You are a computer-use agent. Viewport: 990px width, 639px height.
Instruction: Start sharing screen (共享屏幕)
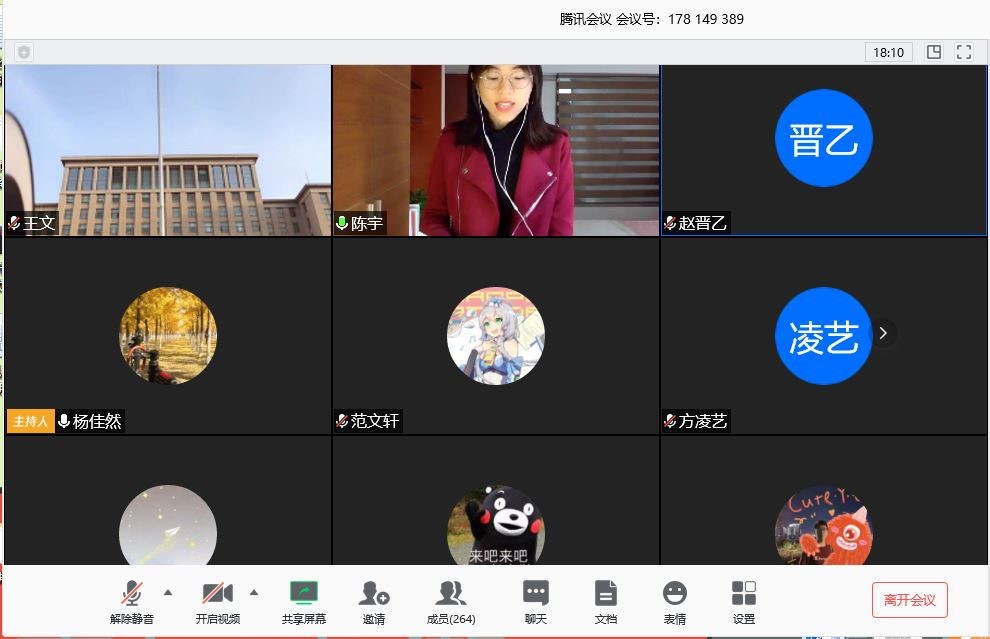point(304,600)
